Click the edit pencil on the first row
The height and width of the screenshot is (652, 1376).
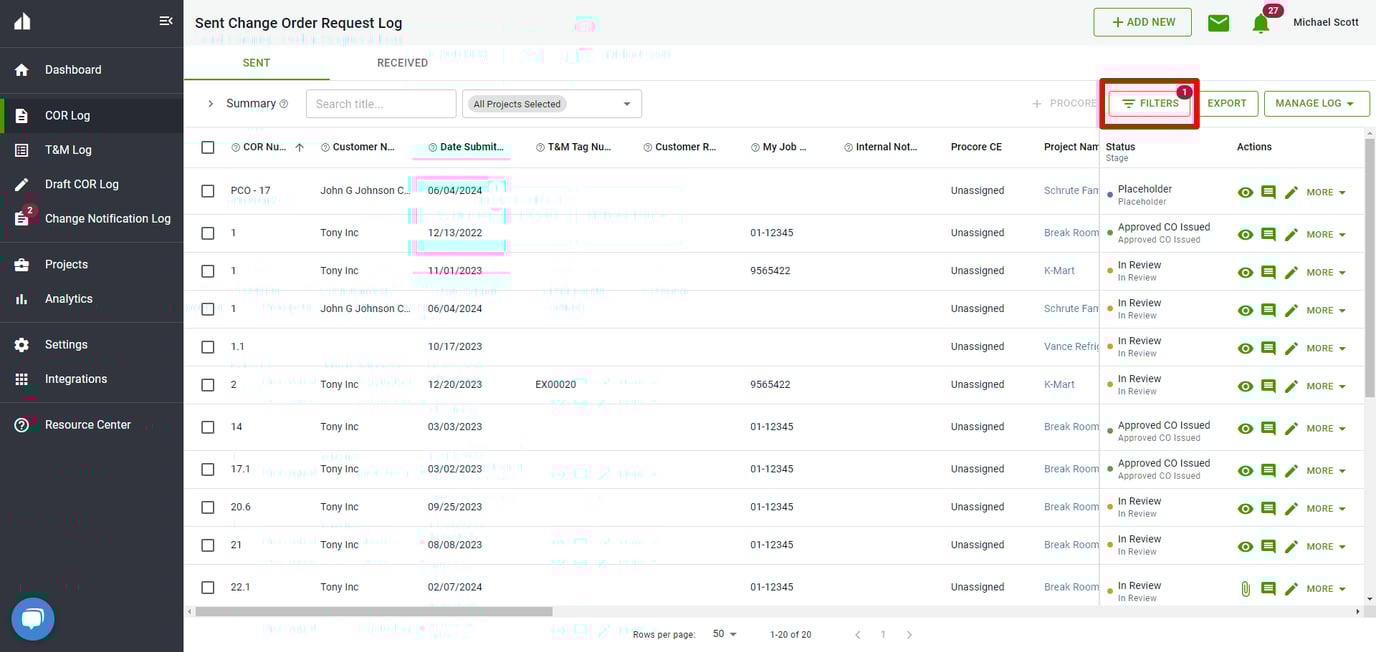click(1292, 192)
